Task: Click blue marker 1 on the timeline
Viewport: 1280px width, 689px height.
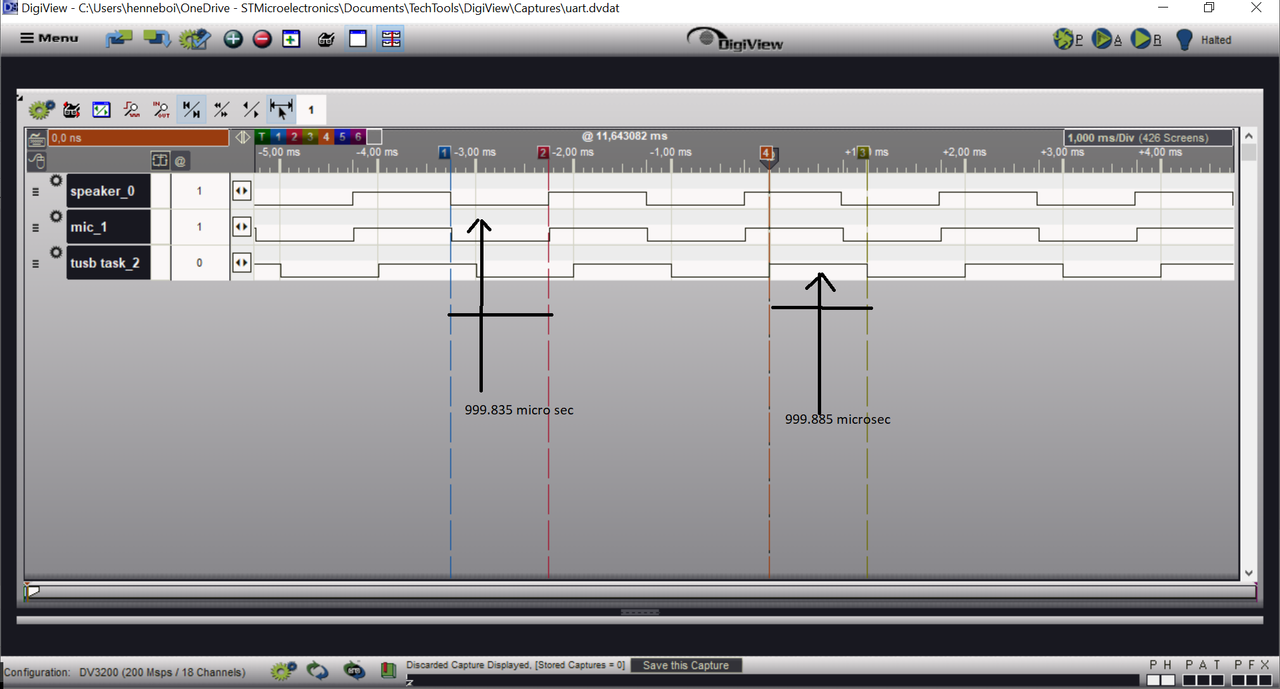Action: [445, 153]
